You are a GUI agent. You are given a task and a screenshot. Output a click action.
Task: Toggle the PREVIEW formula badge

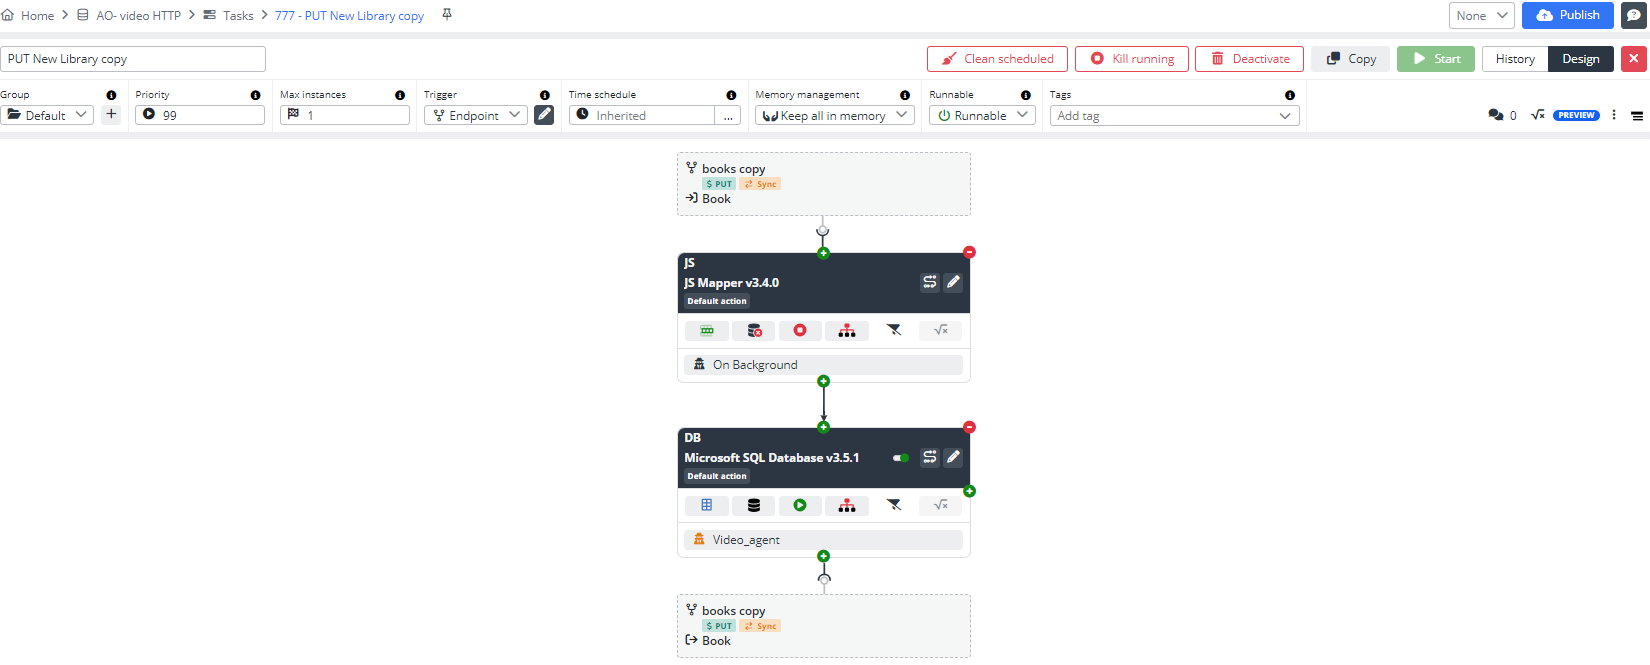pyautogui.click(x=1575, y=115)
